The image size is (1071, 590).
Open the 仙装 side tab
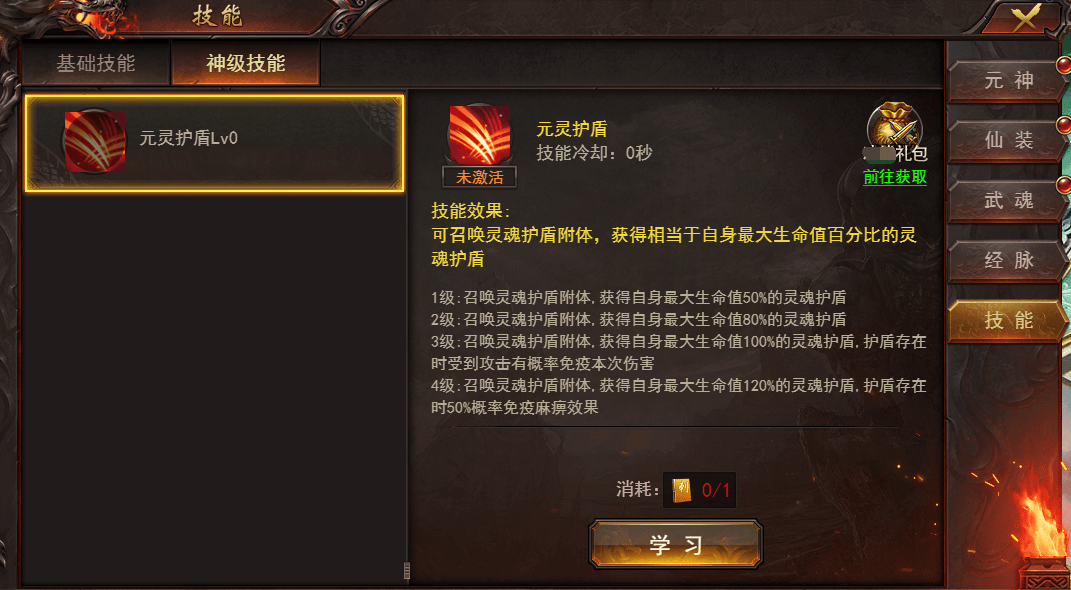coord(1005,141)
